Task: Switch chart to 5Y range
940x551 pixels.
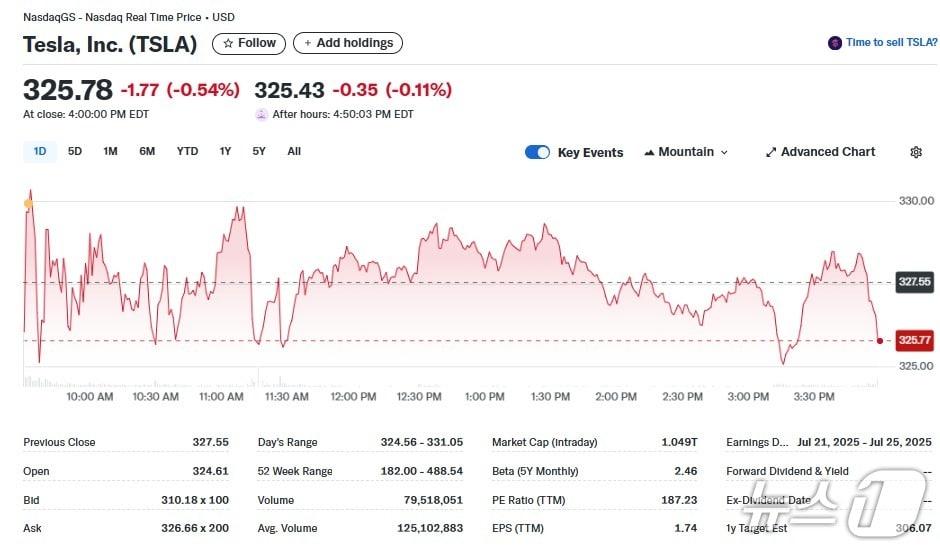Action: tap(259, 151)
